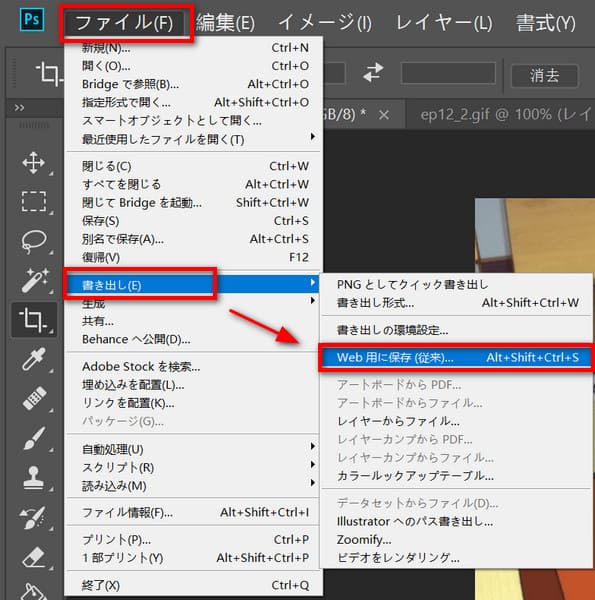Select 書き出しの環境設定... entry
595x600 pixels.
pyautogui.click(x=457, y=330)
